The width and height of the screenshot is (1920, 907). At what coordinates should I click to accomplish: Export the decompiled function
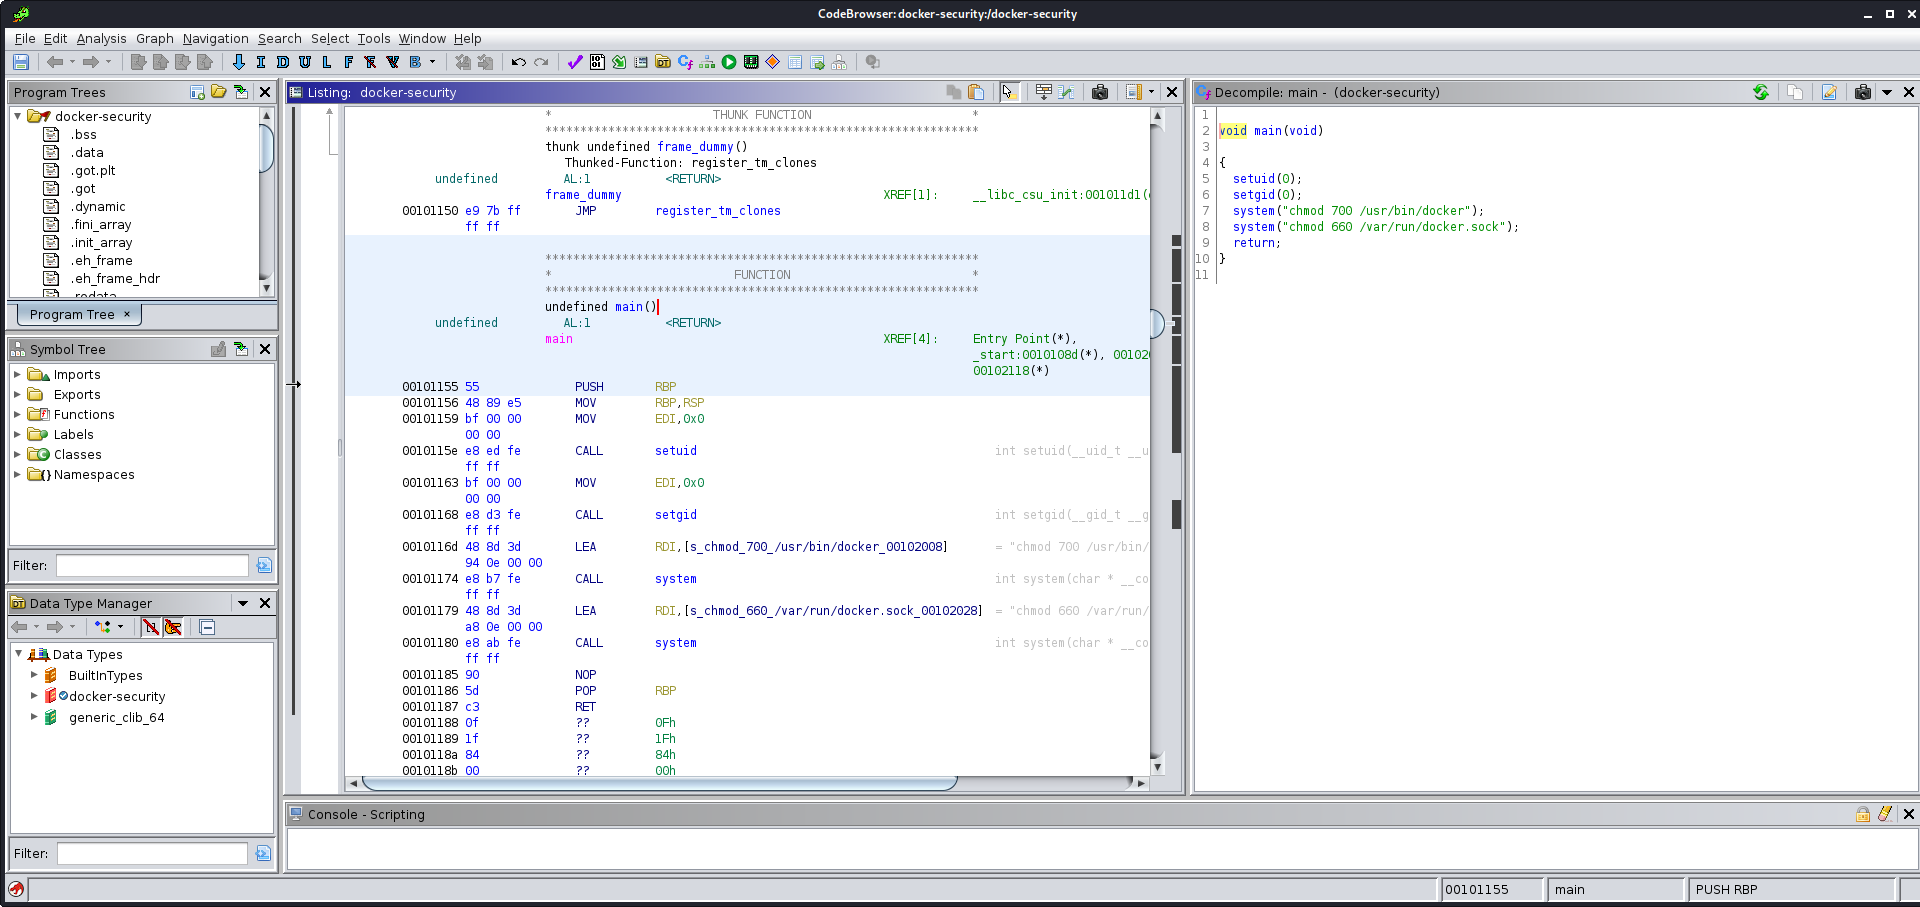pos(1830,92)
